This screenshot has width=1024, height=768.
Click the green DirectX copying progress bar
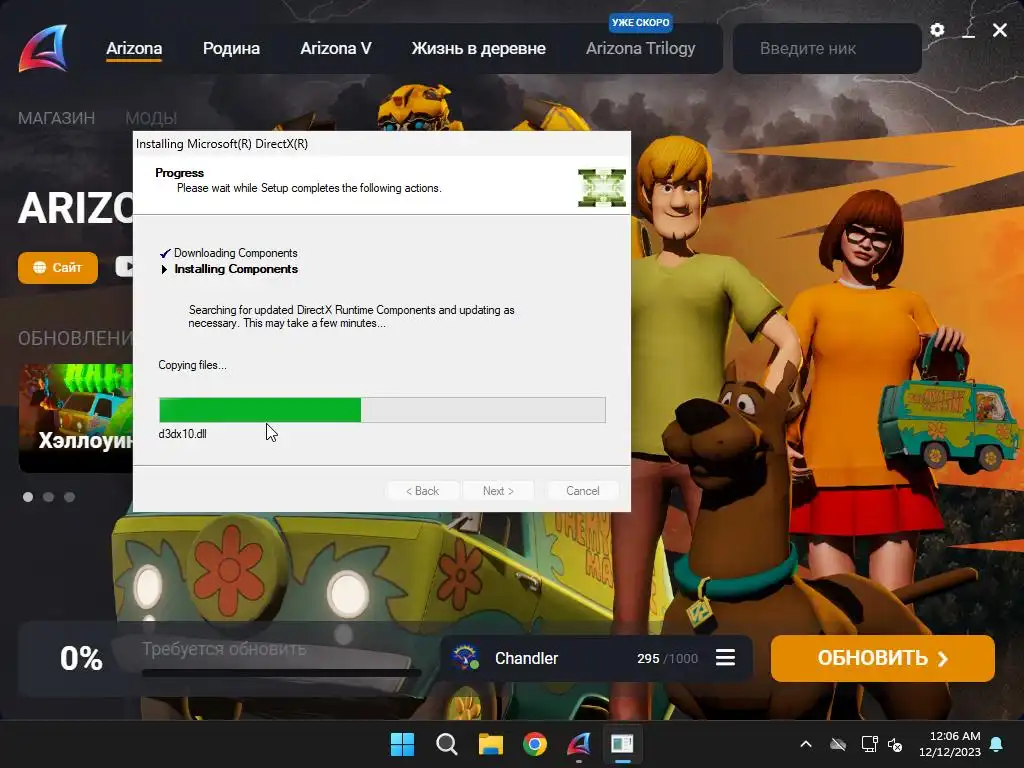[x=382, y=410]
